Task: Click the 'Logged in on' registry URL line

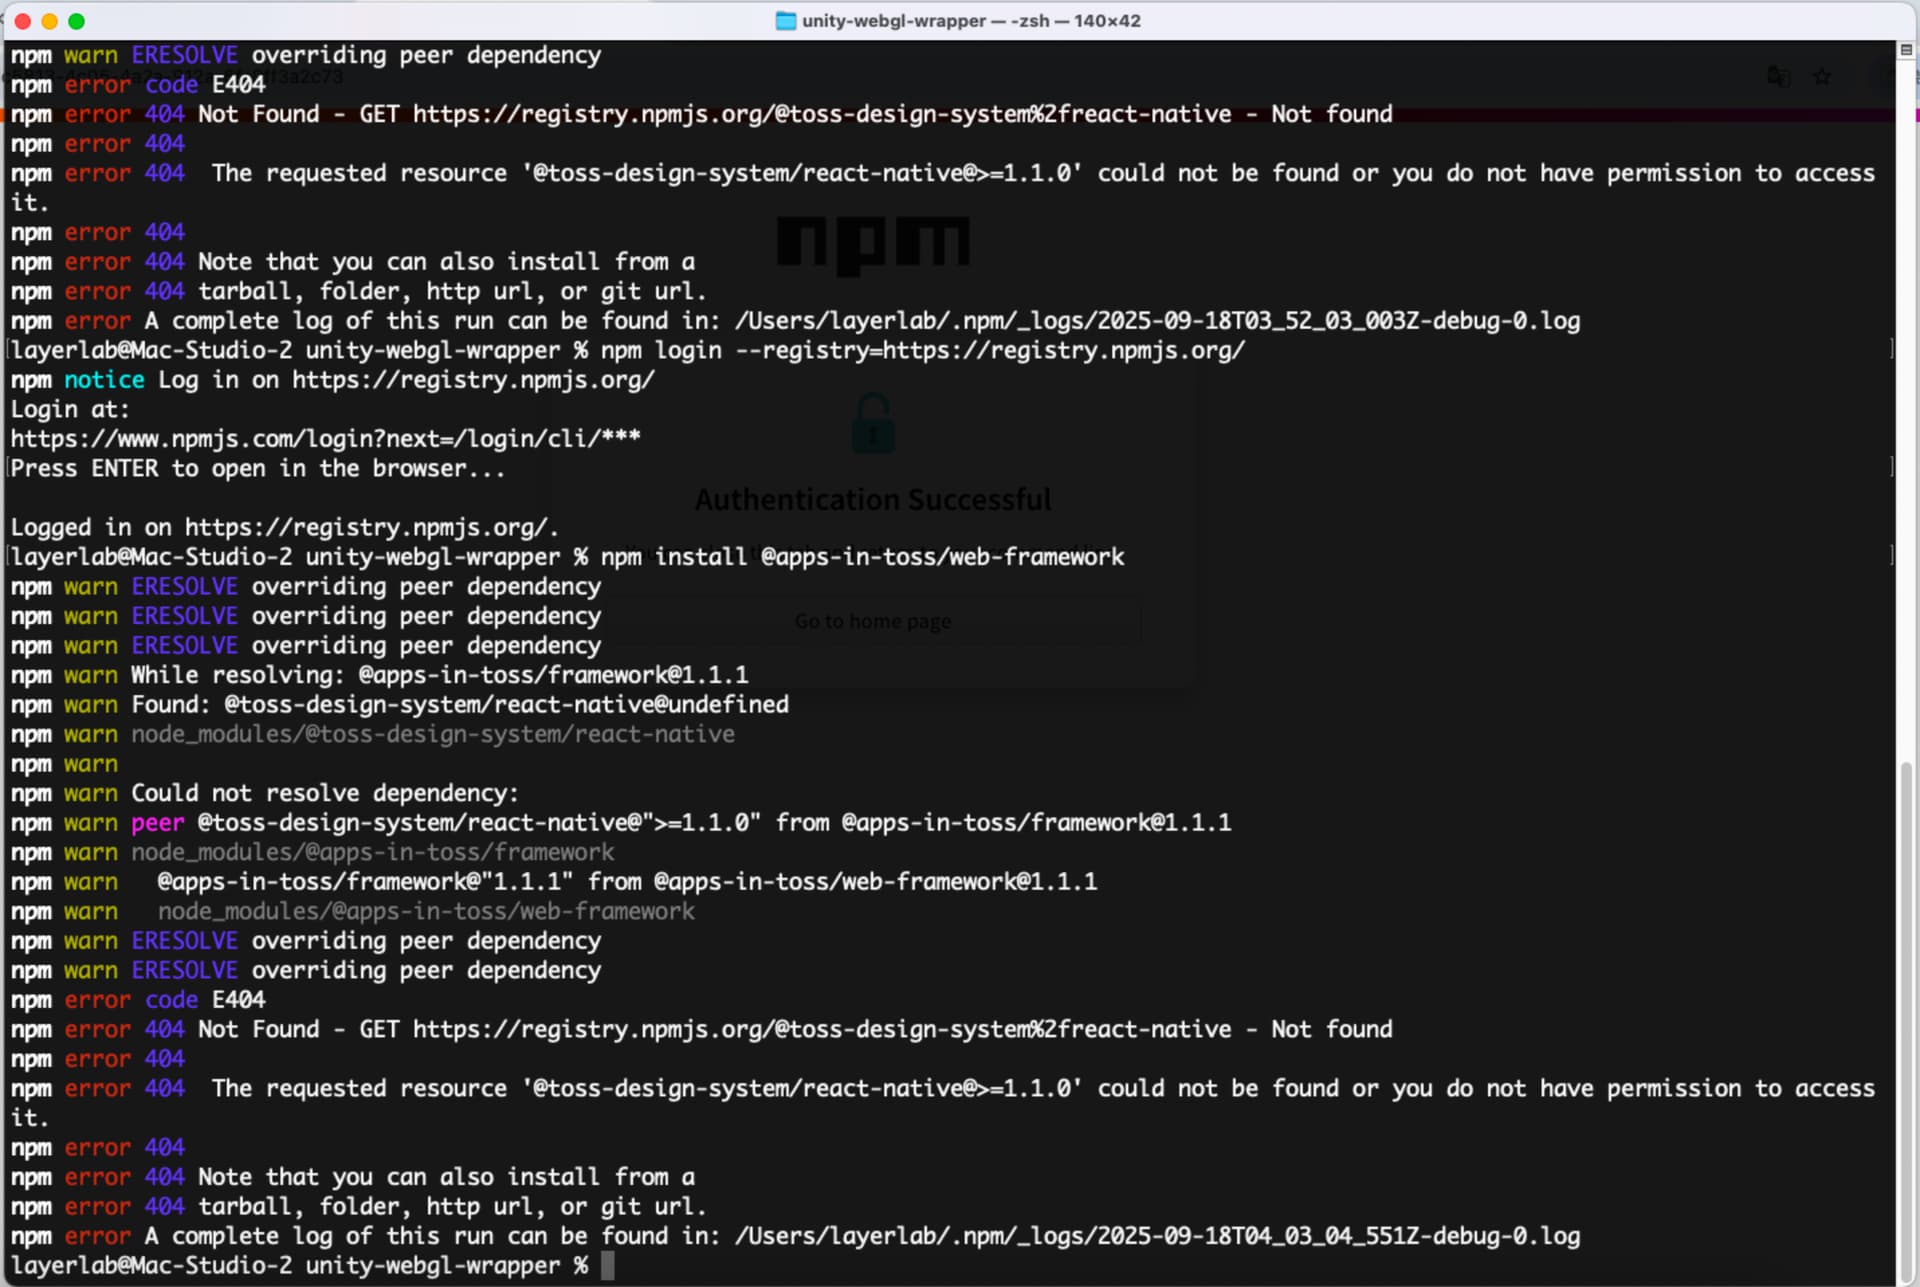Action: point(371,528)
